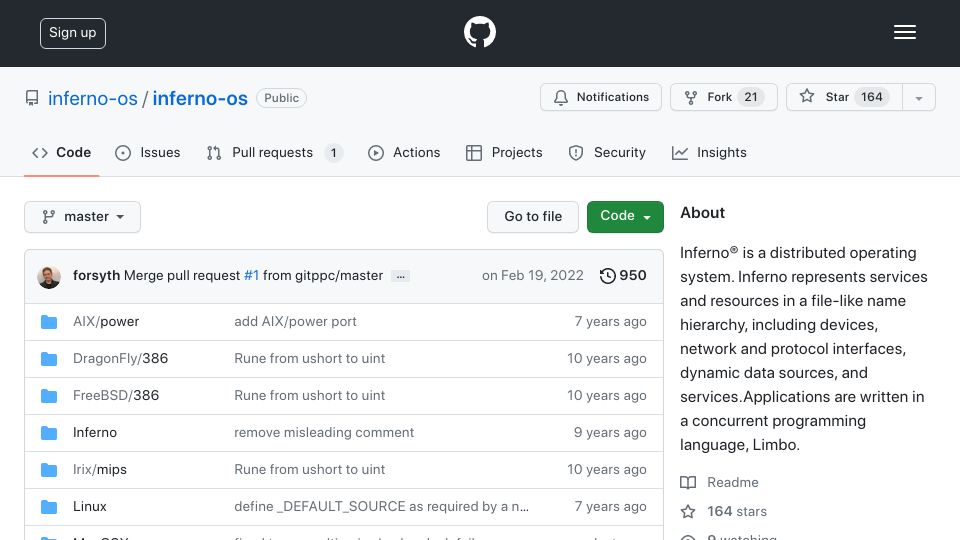Click '9 years ago' in Inferno row
Screen dimensions: 960x540
(610, 432)
